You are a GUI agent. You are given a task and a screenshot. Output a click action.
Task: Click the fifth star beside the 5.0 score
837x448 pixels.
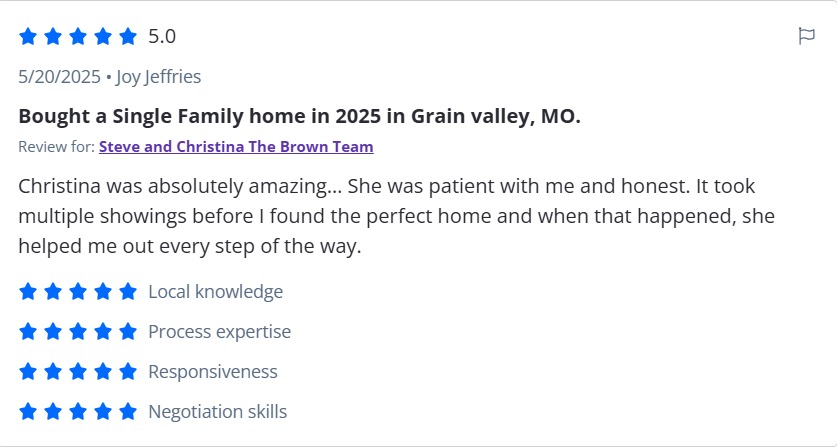pos(128,37)
